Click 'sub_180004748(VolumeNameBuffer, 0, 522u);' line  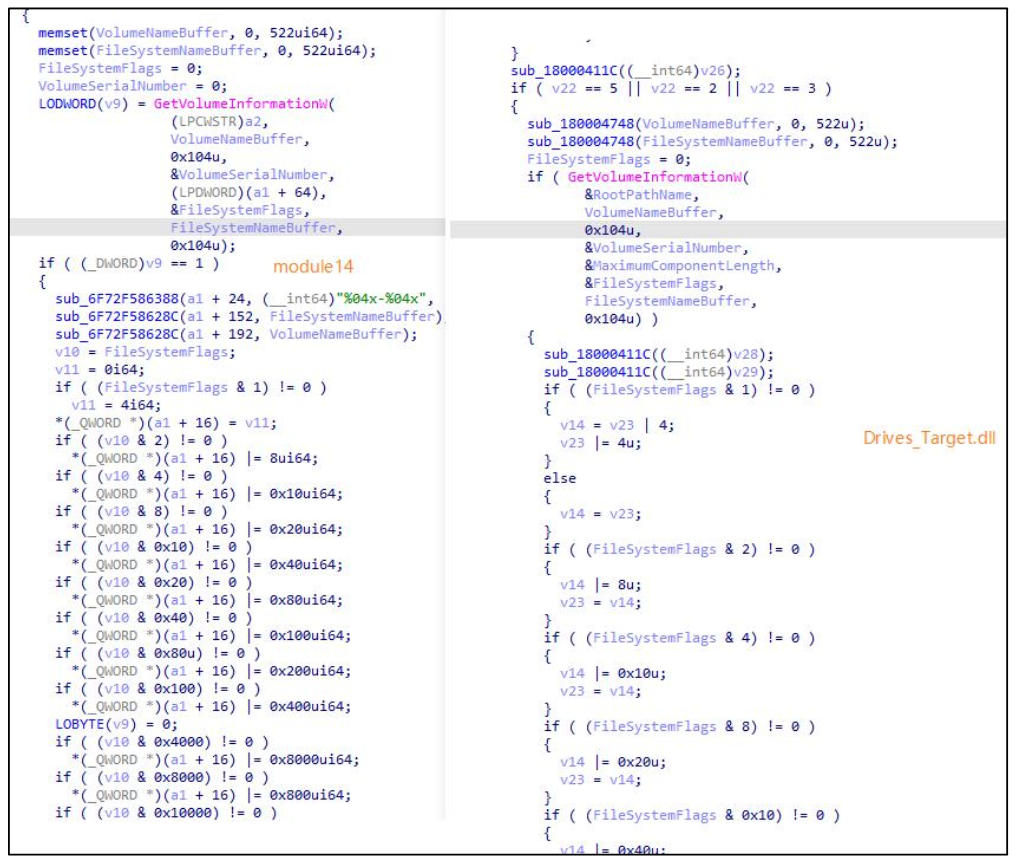click(696, 124)
